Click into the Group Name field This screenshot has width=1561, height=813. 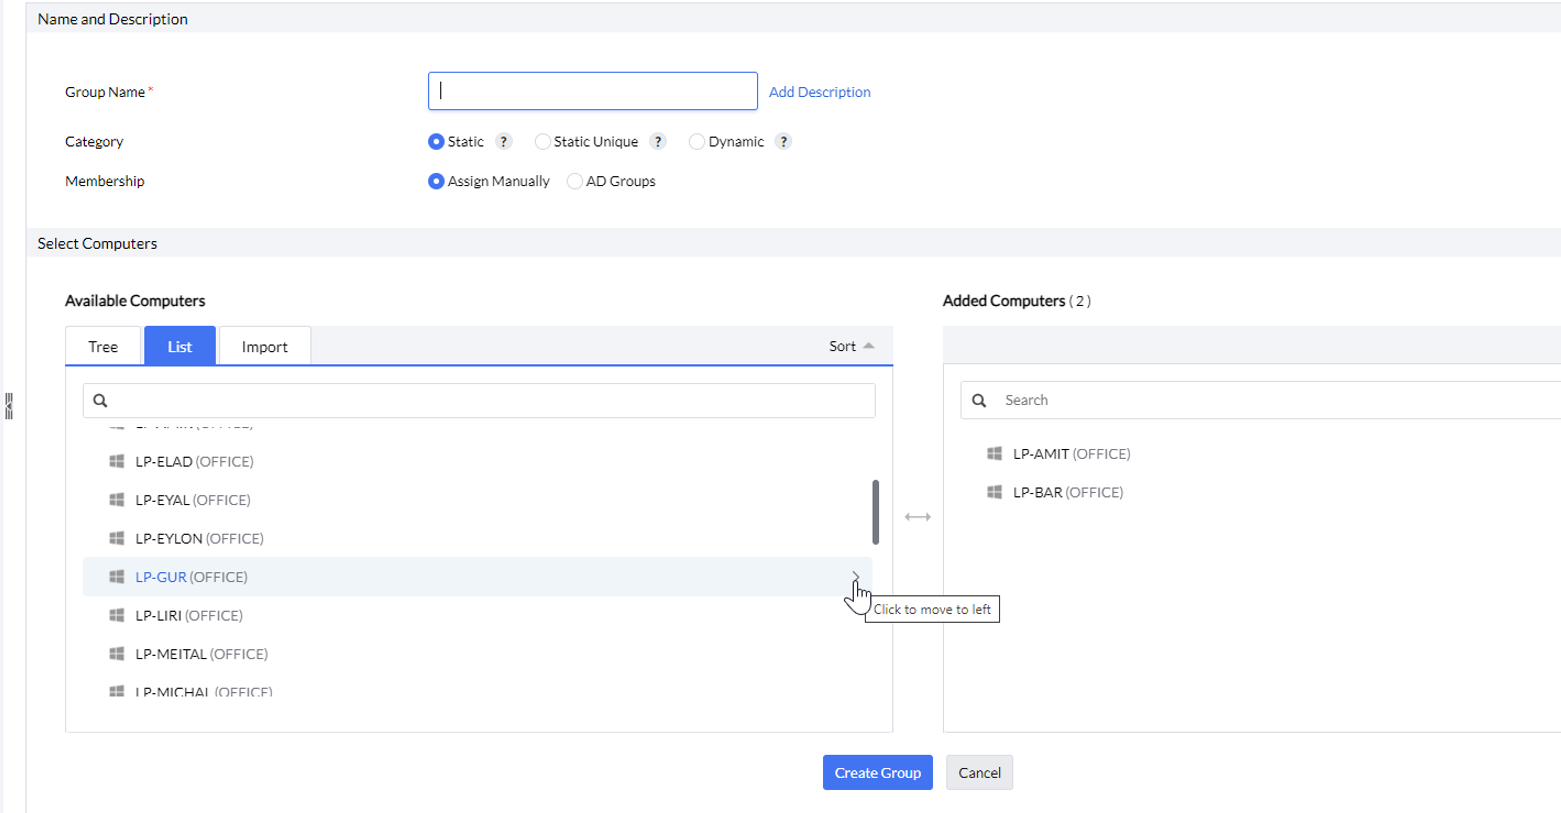[x=592, y=91]
